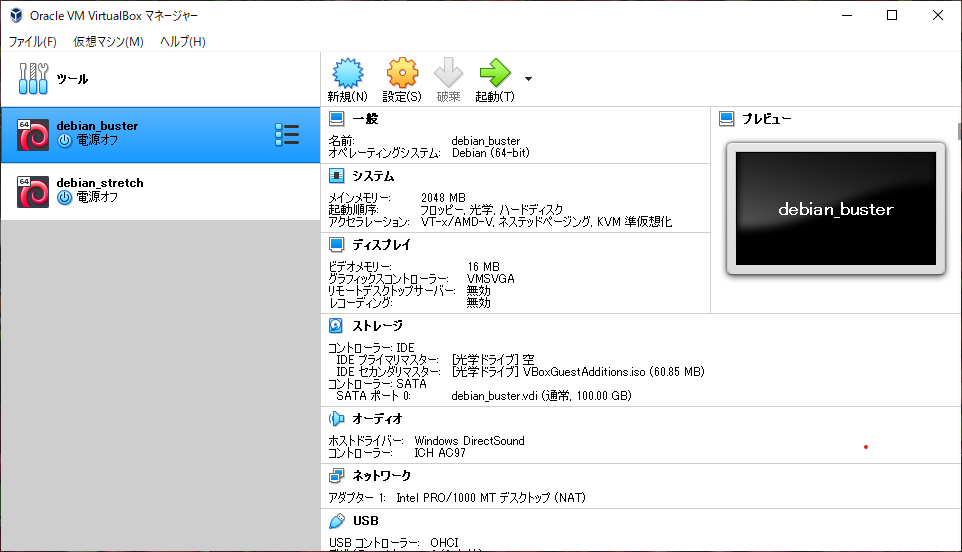Click the General (一般) section icon
This screenshot has width=962, height=552.
pyautogui.click(x=336, y=118)
